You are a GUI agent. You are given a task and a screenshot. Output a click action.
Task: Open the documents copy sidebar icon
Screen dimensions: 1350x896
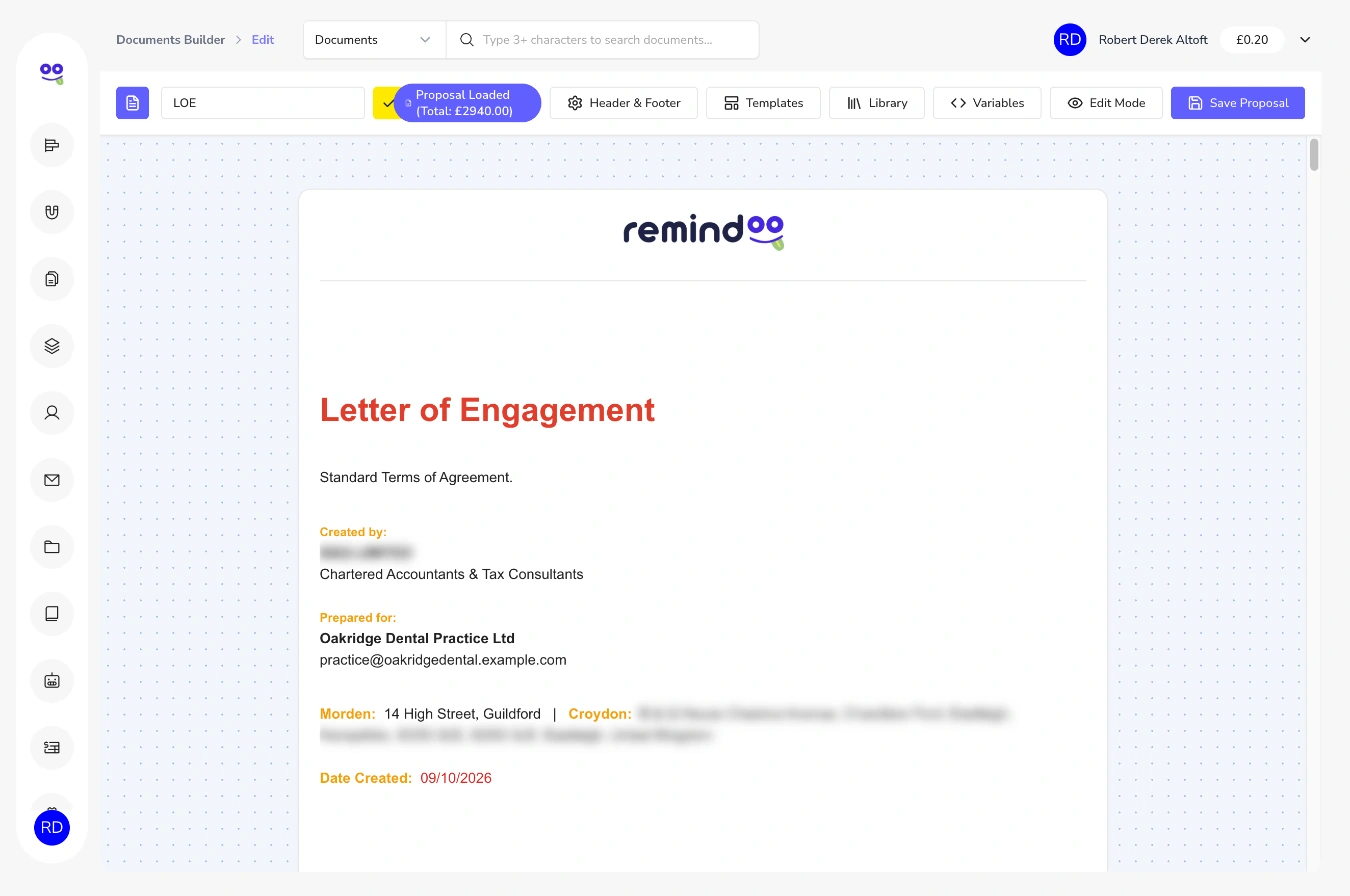52,279
